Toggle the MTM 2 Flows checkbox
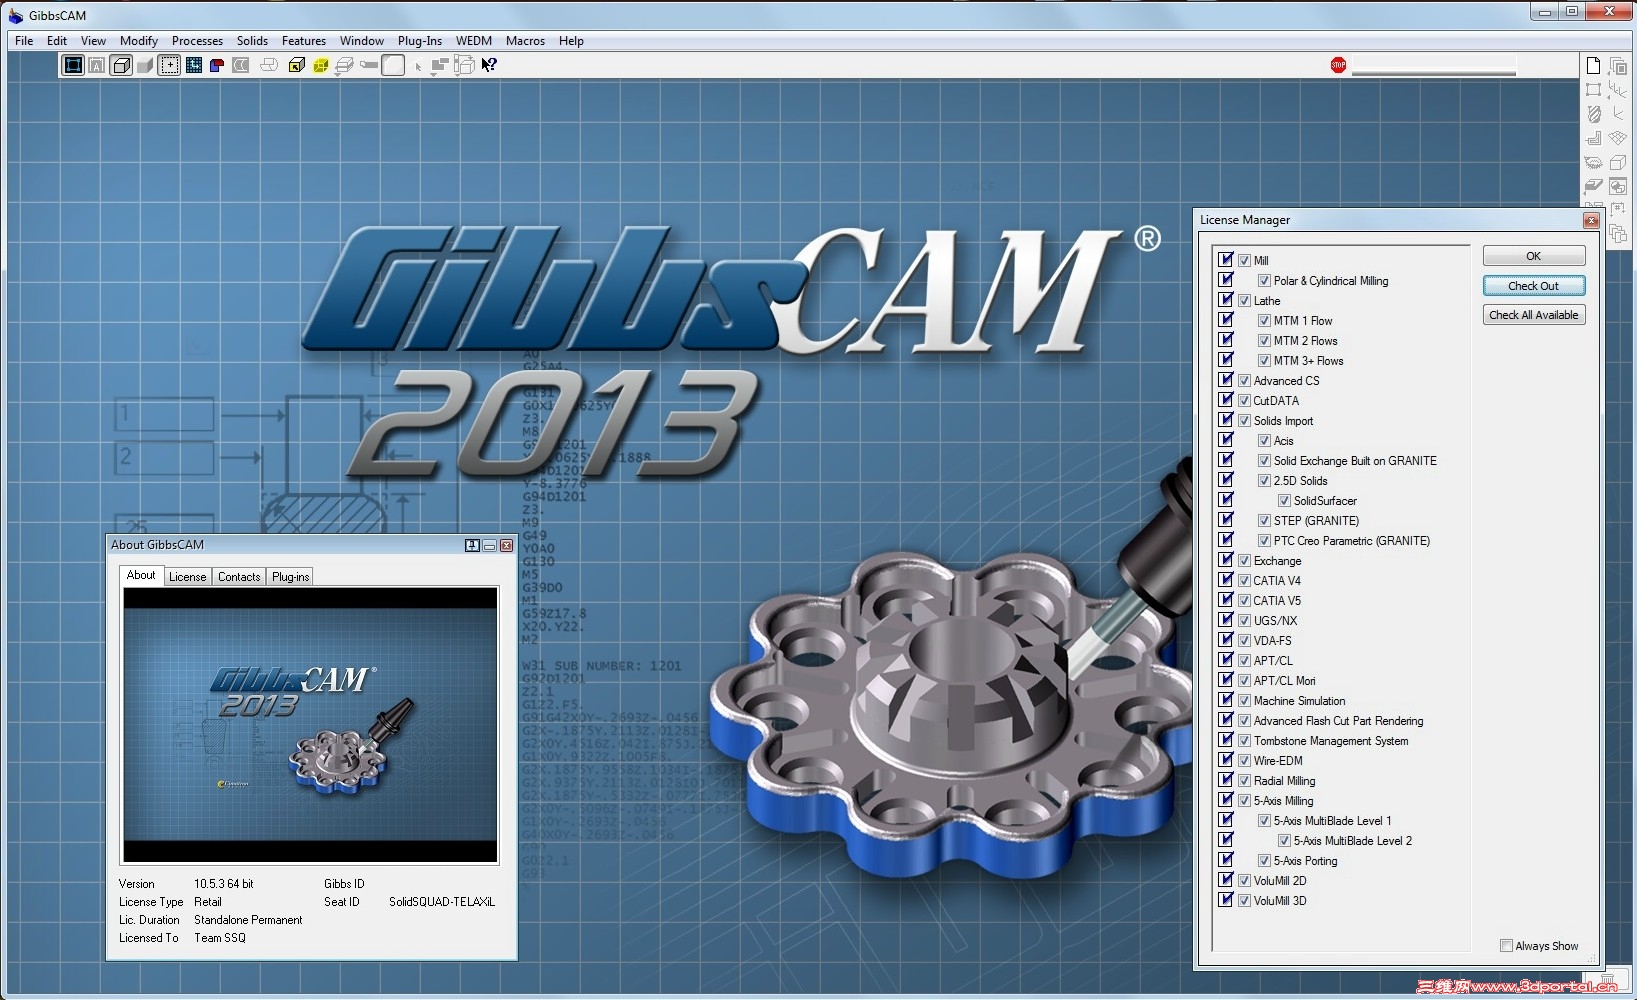 (x=1265, y=340)
